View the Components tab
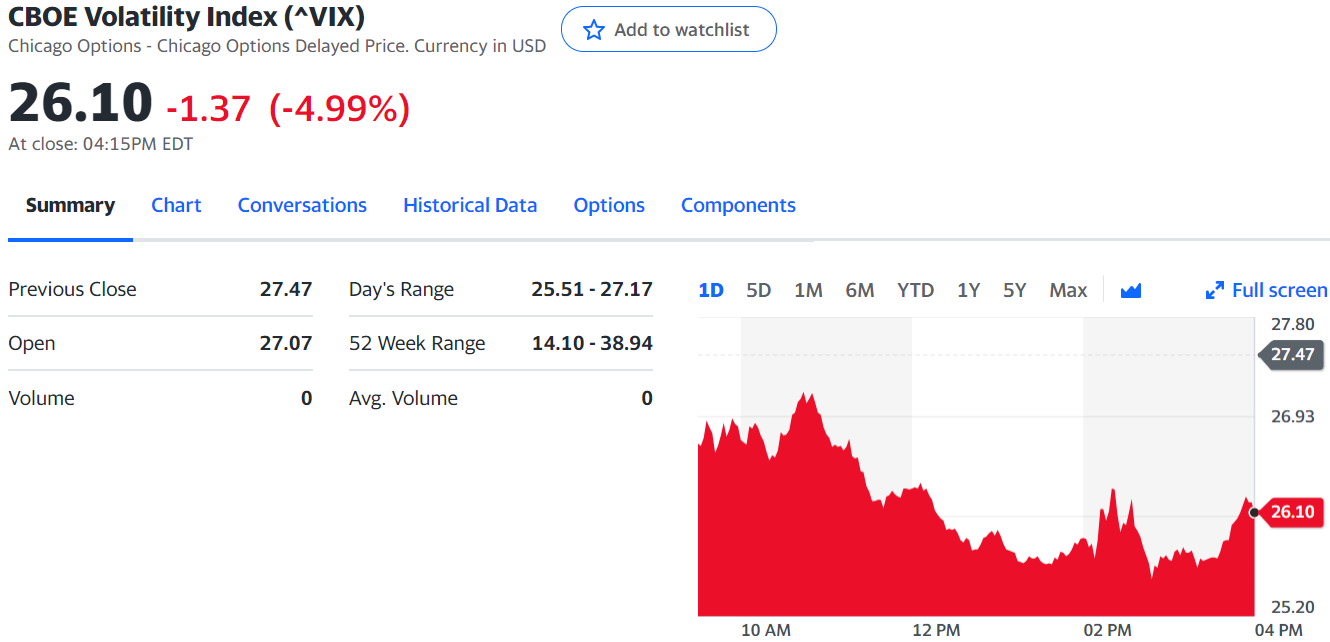Viewport: 1330px width, 642px height. point(738,205)
